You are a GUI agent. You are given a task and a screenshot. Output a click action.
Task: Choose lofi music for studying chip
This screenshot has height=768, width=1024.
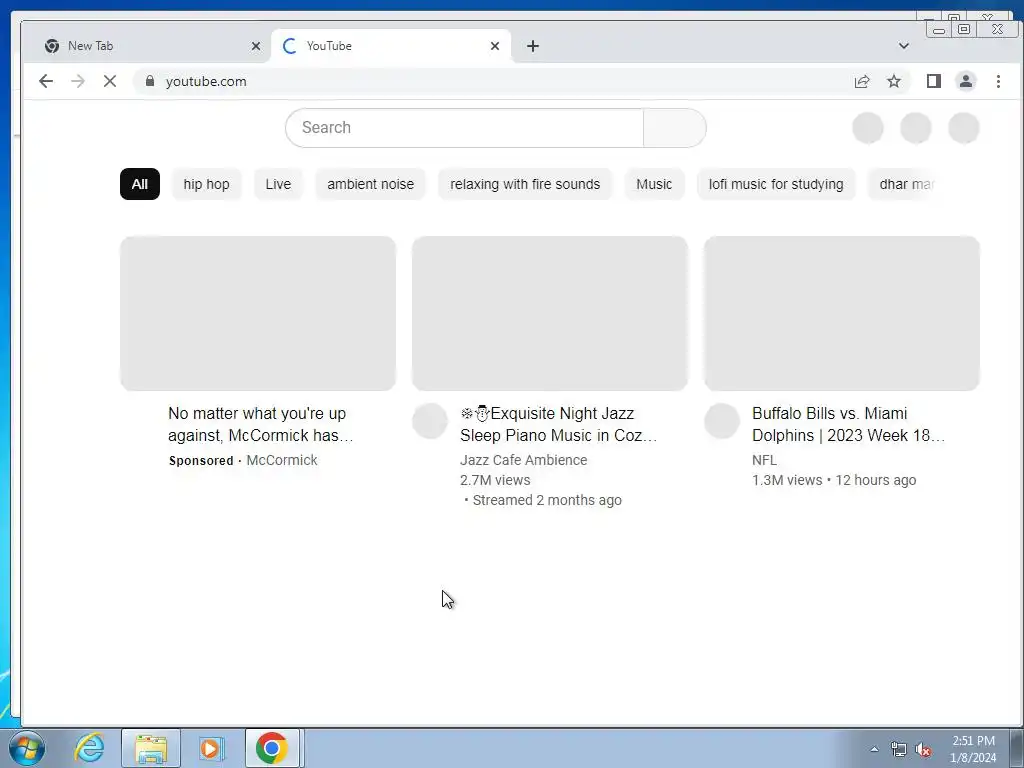click(x=776, y=184)
